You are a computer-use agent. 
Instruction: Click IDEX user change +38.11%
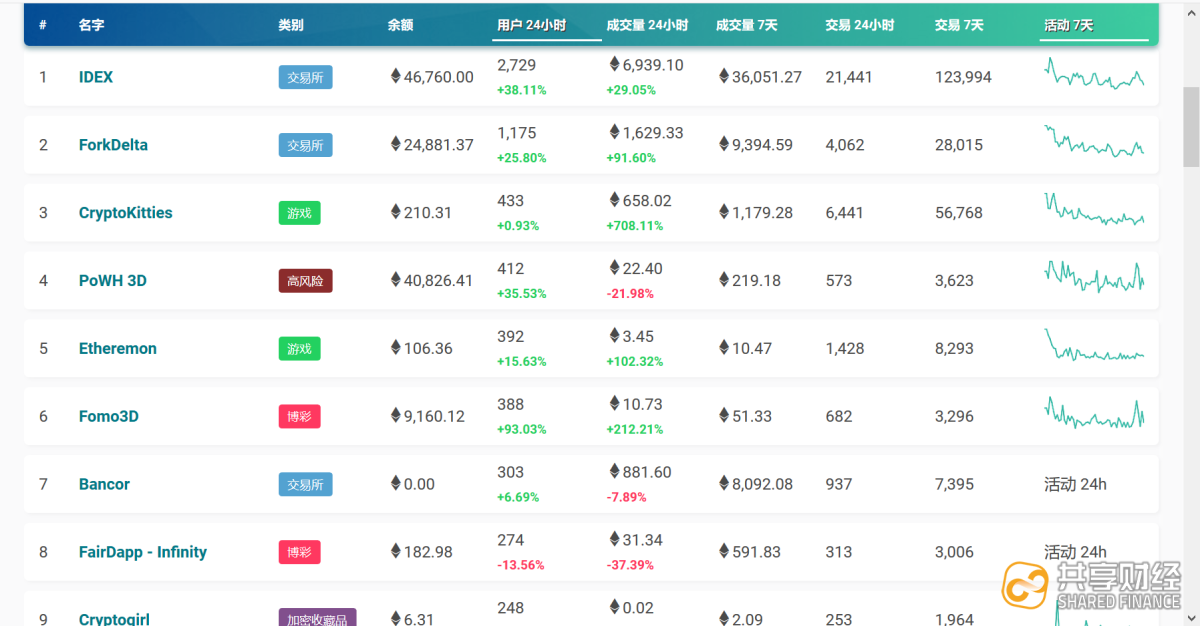pos(522,90)
